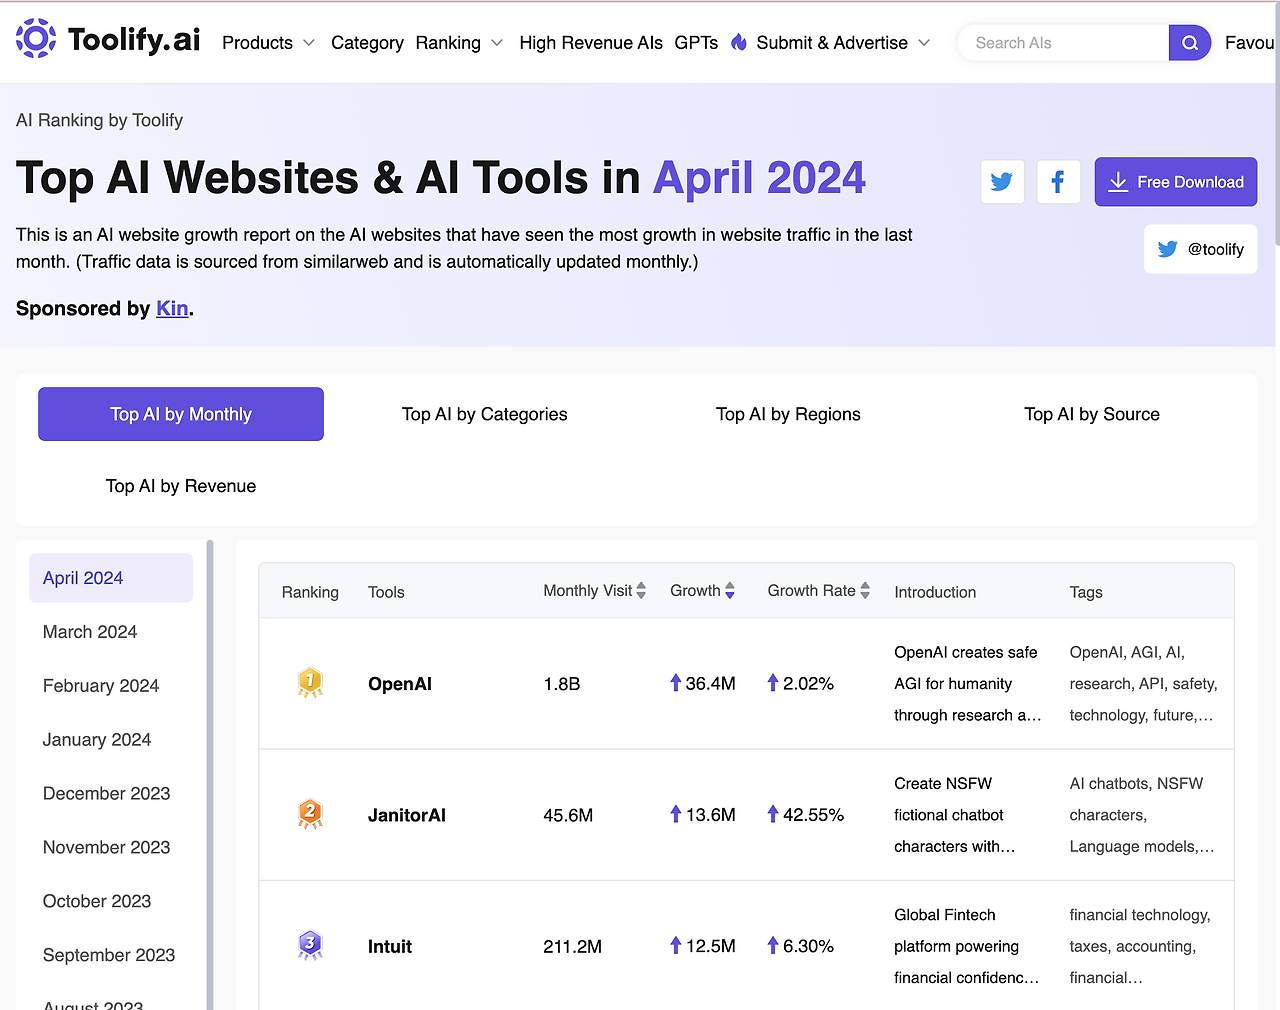Switch to Top AI by Revenue tab

pos(181,486)
